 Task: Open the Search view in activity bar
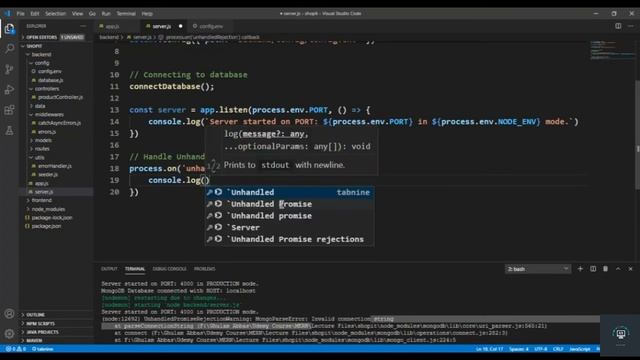point(9,49)
